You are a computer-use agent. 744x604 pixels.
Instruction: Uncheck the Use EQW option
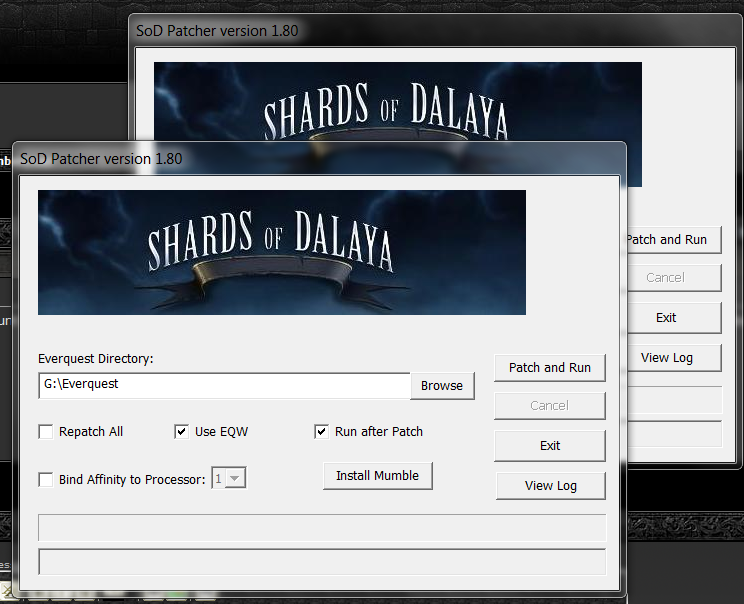[x=182, y=432]
